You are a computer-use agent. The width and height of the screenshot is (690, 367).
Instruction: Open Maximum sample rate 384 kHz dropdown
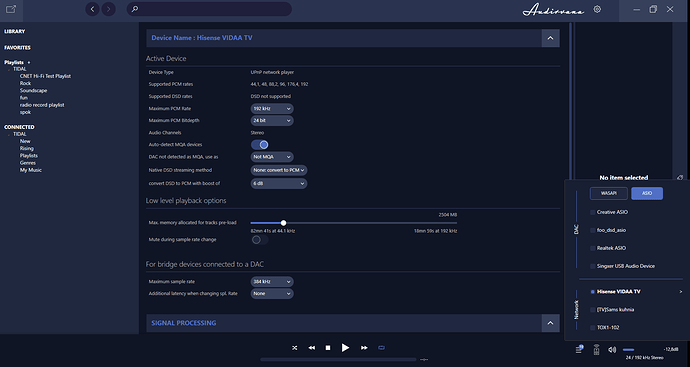point(272,282)
